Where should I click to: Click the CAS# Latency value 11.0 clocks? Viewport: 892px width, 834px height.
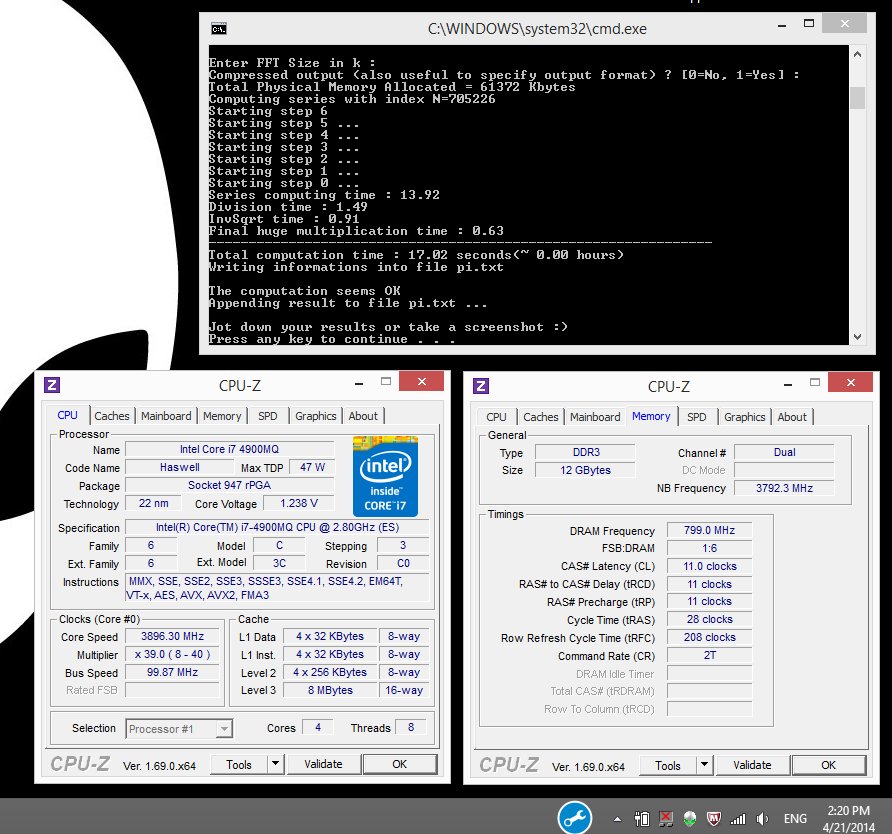pos(709,566)
